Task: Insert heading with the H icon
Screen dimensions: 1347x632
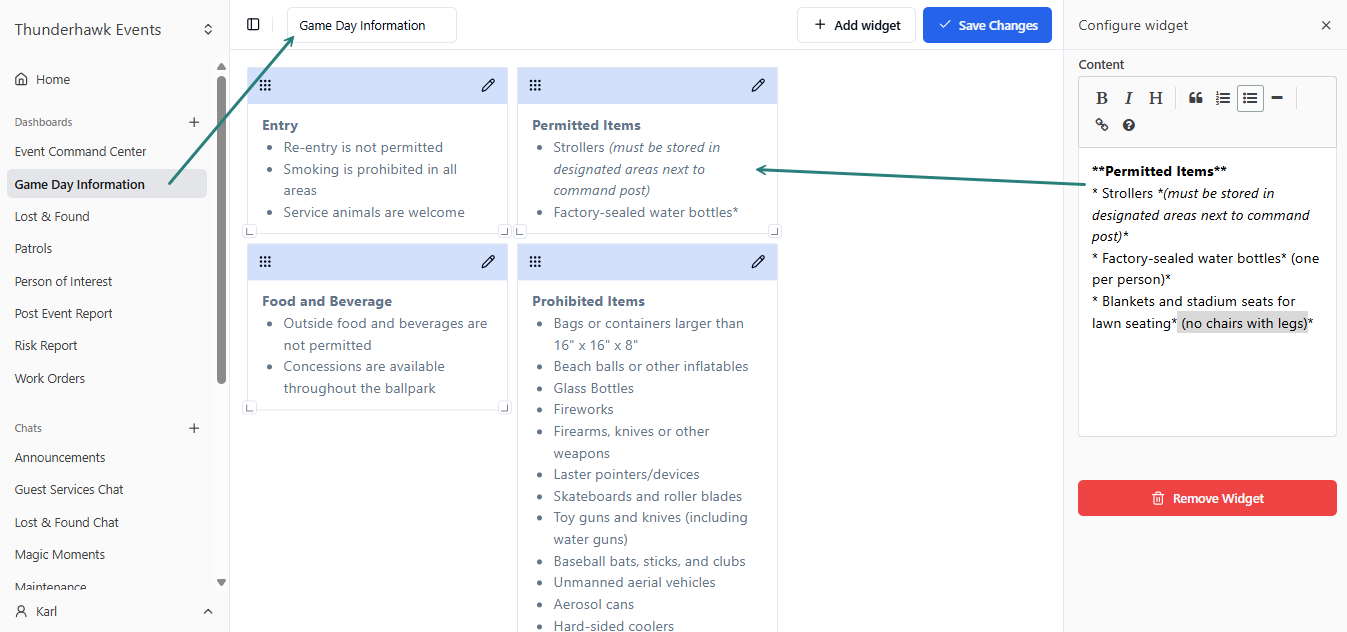Action: tap(1155, 98)
